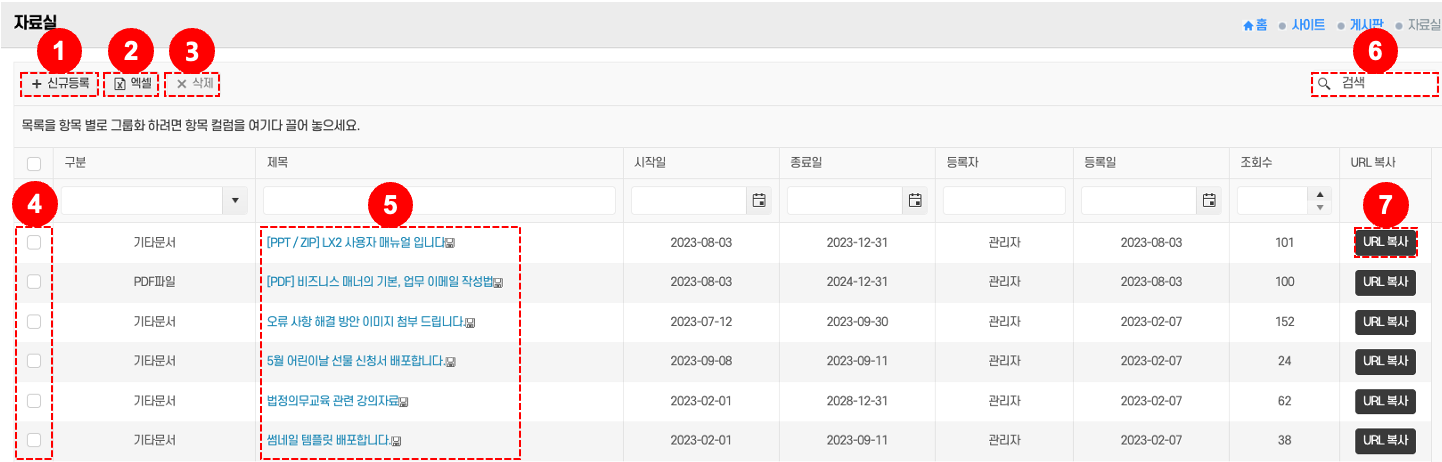The height and width of the screenshot is (462, 1442).
Task: Go to 게시판 in the breadcrumb
Action: click(x=1367, y=25)
